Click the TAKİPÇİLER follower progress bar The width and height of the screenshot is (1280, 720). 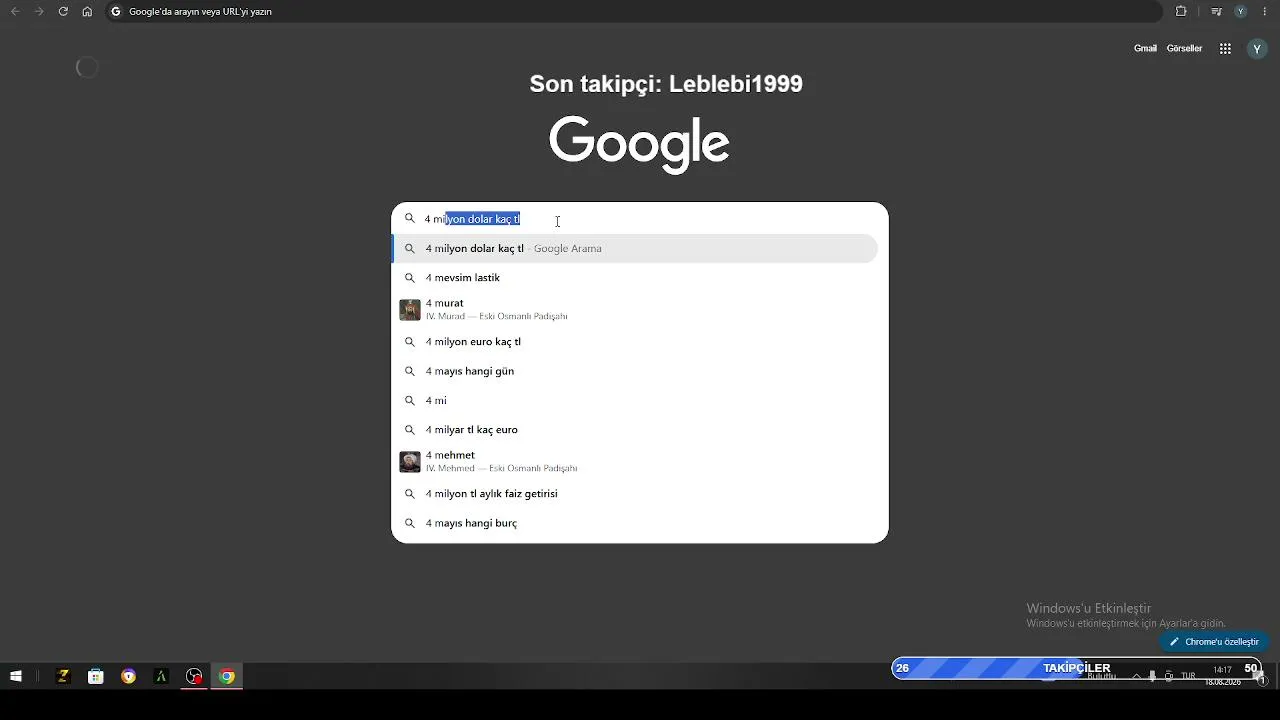[1077, 668]
